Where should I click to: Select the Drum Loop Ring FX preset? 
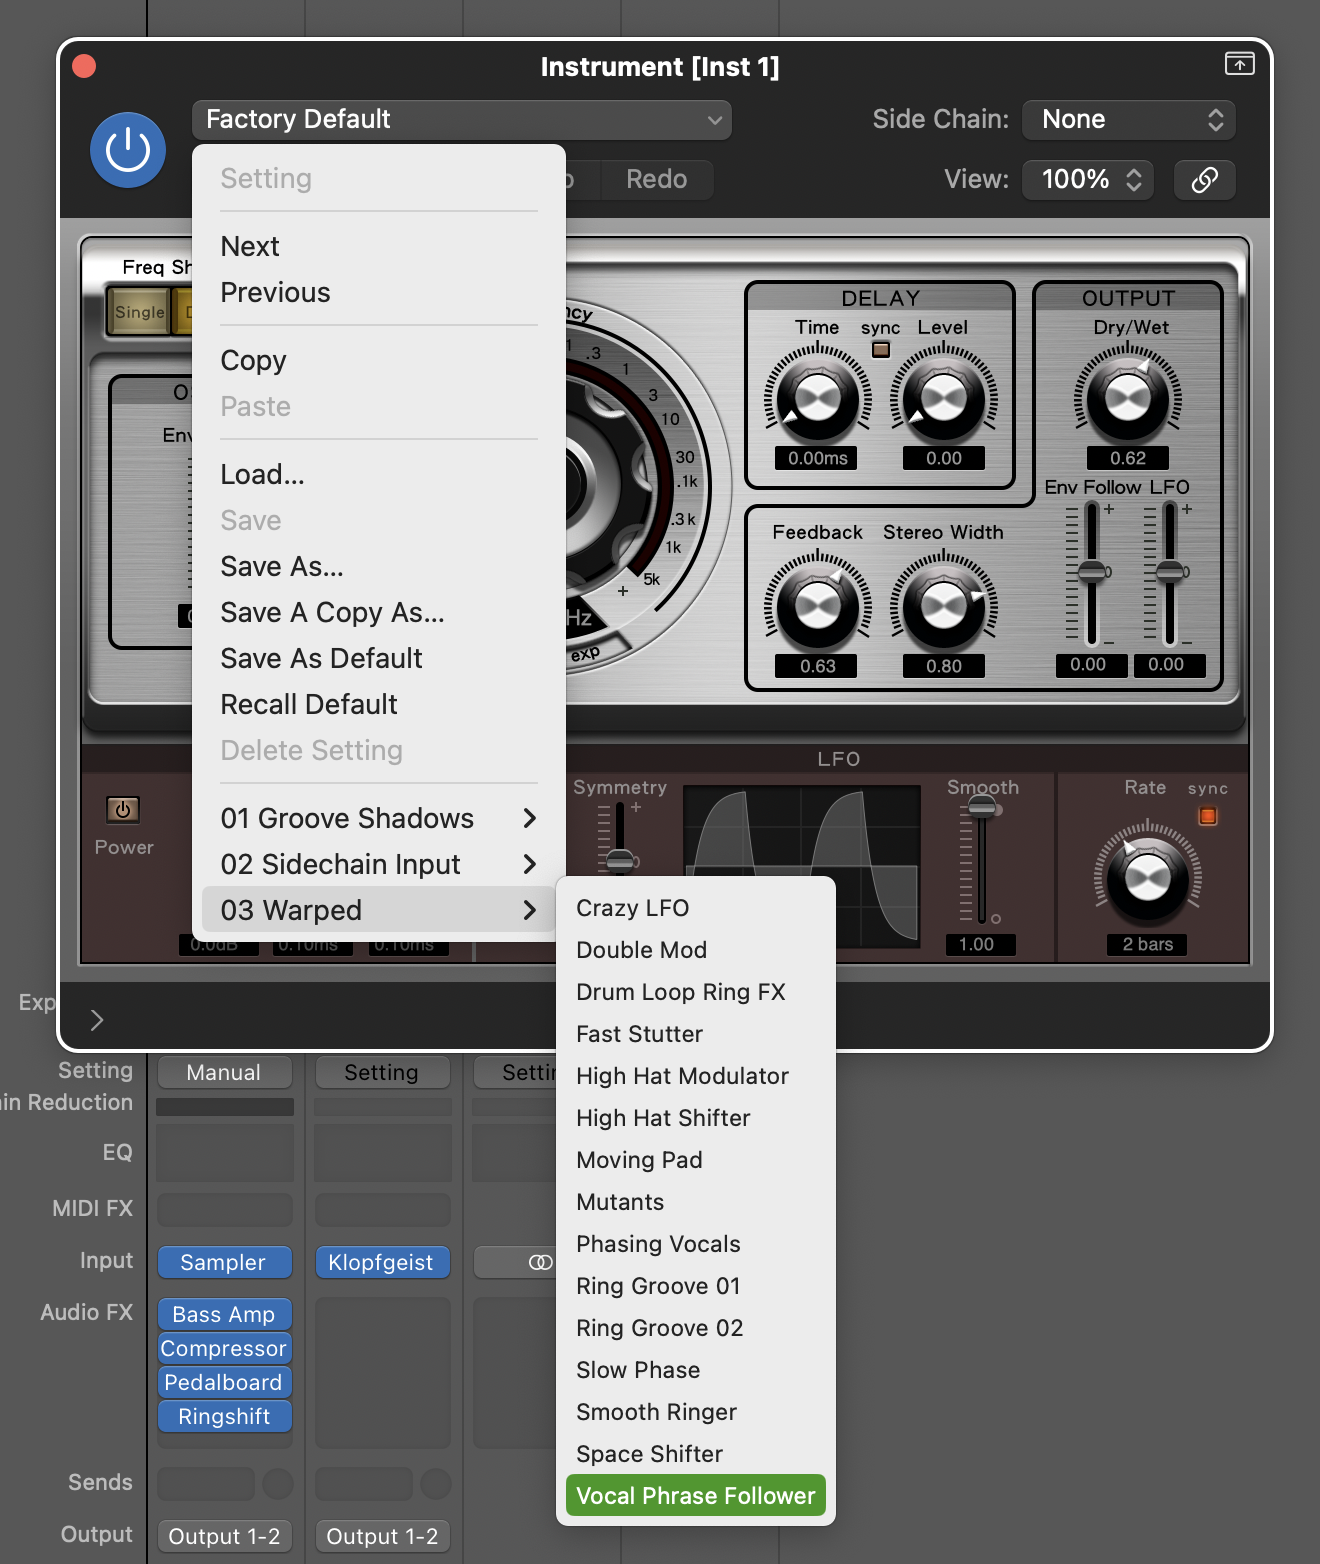click(696, 992)
